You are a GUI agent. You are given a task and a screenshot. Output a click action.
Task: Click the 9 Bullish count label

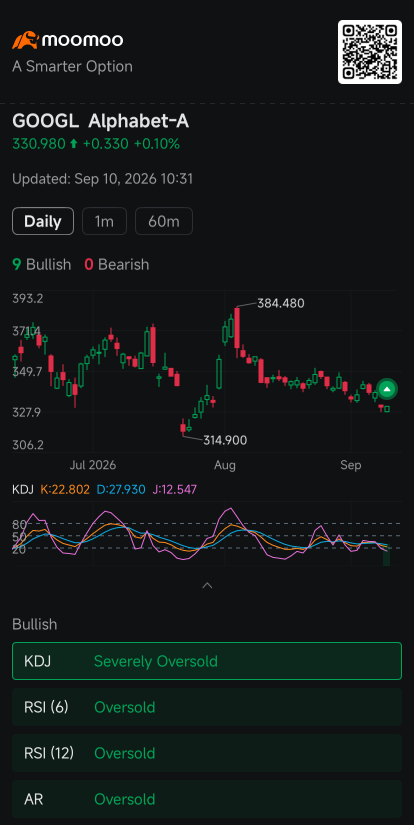[42, 264]
